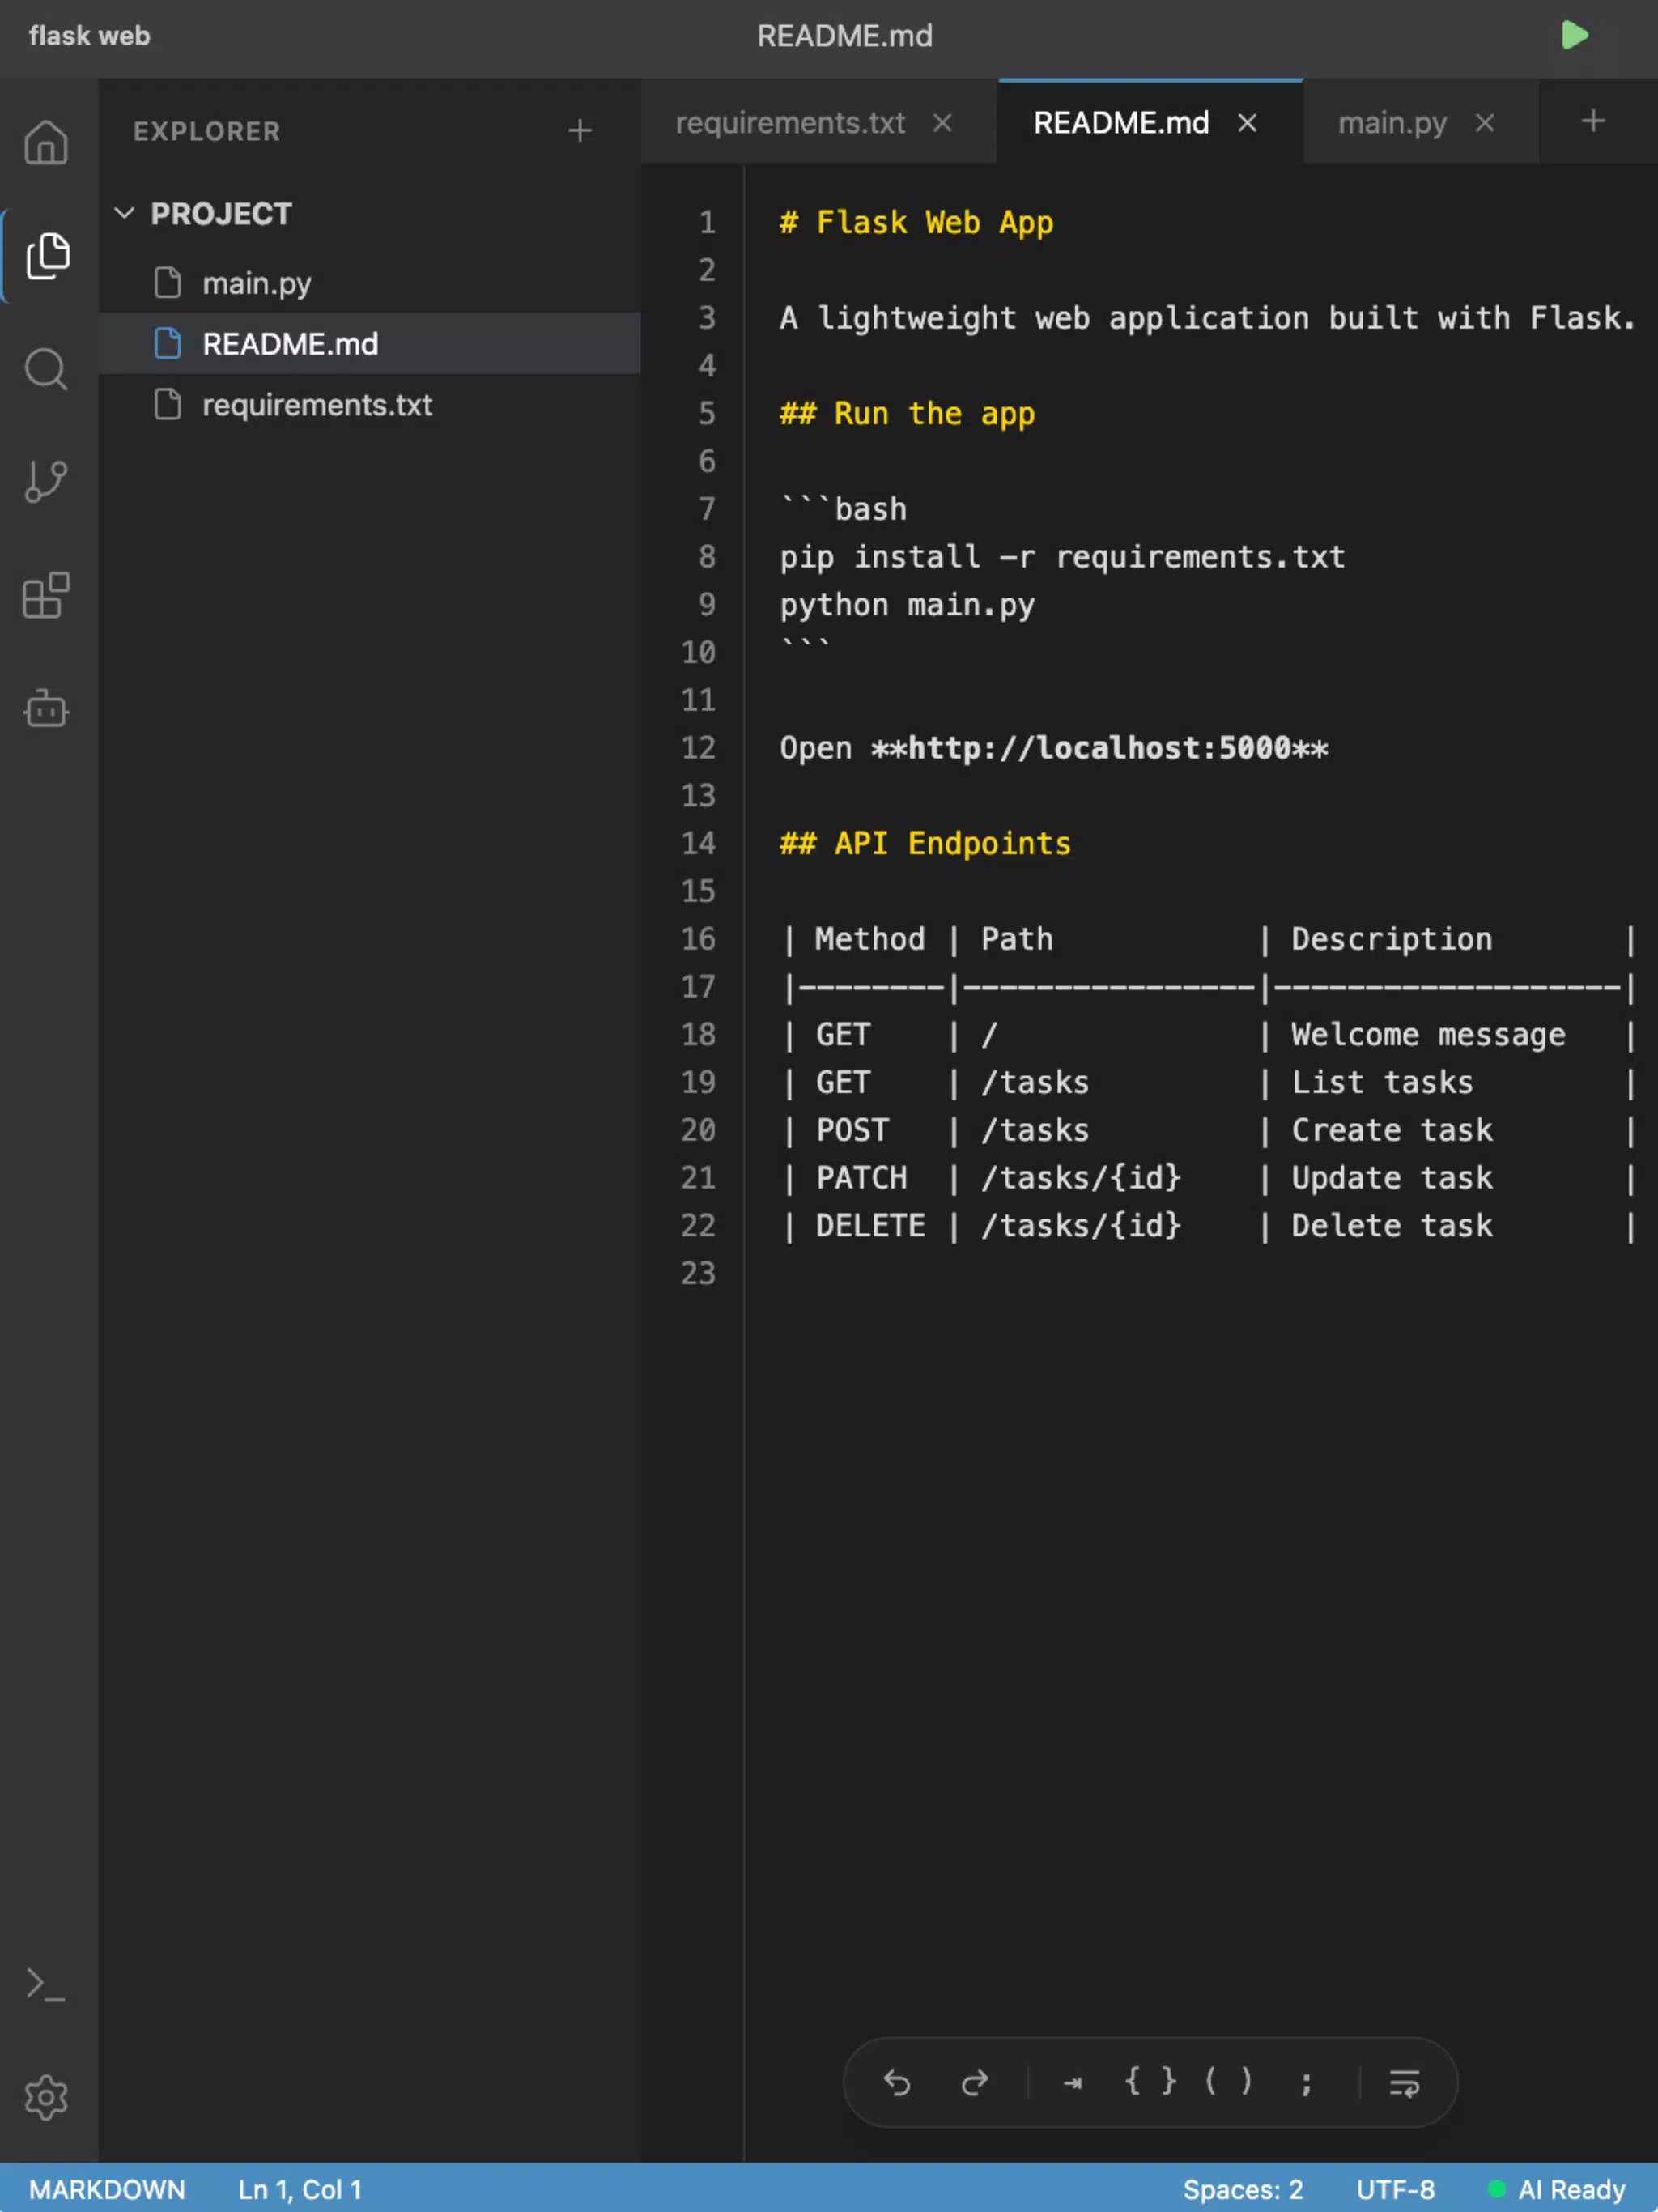Image resolution: width=1658 pixels, height=2212 pixels.
Task: Insert curly braces from the toolbar
Action: coord(1150,2081)
